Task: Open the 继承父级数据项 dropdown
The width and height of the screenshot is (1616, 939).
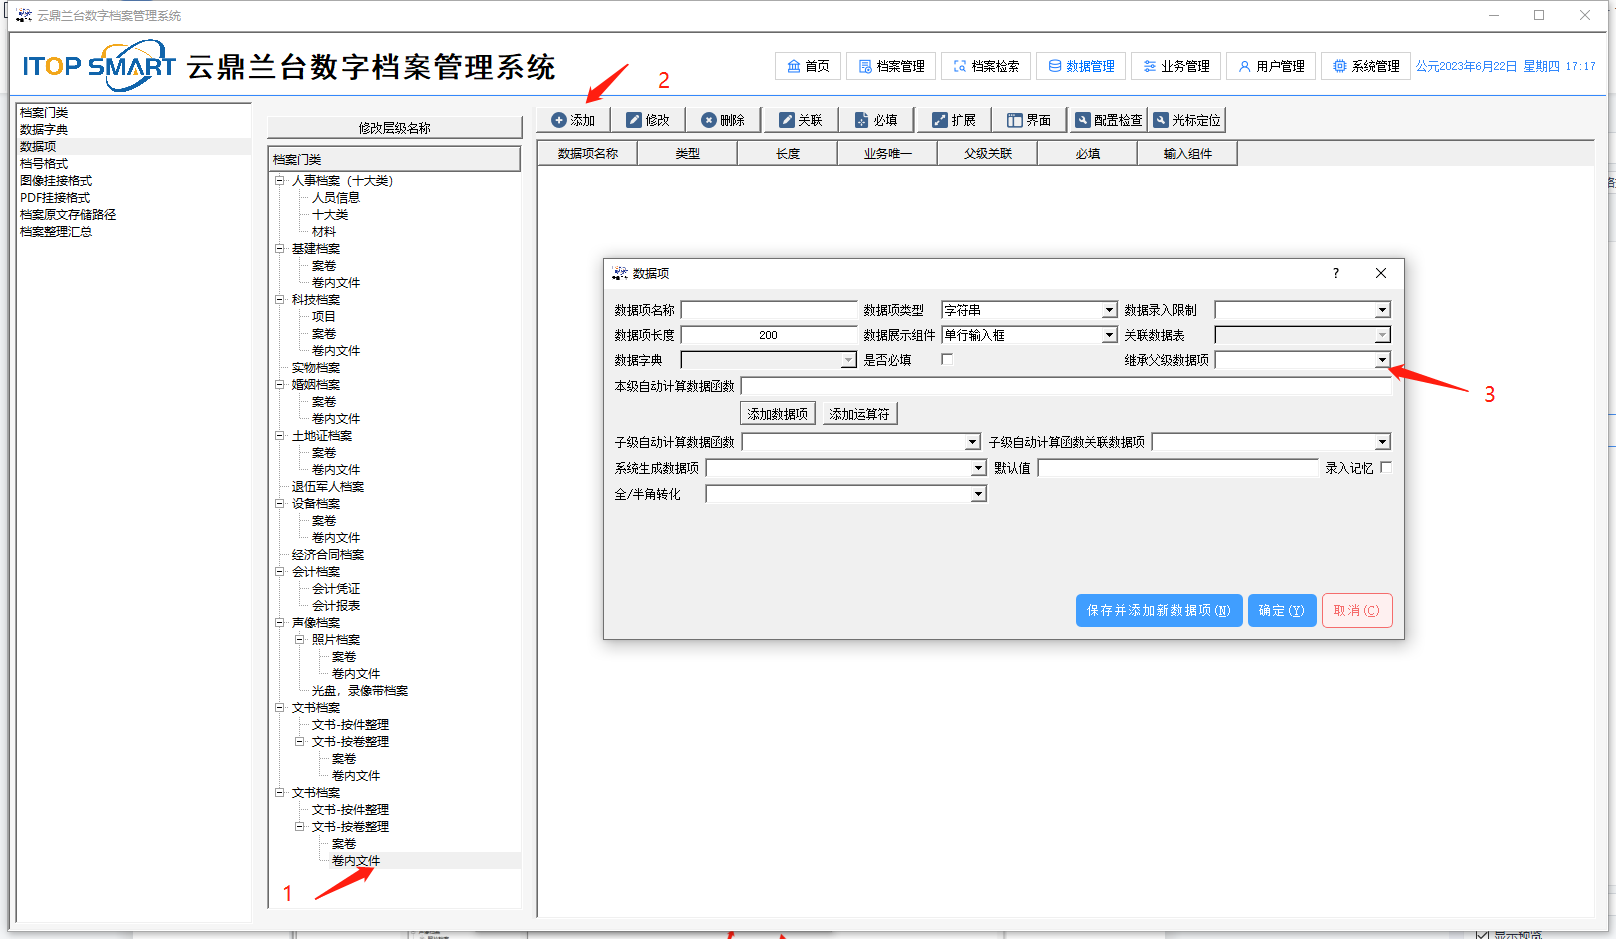Action: click(x=1382, y=360)
